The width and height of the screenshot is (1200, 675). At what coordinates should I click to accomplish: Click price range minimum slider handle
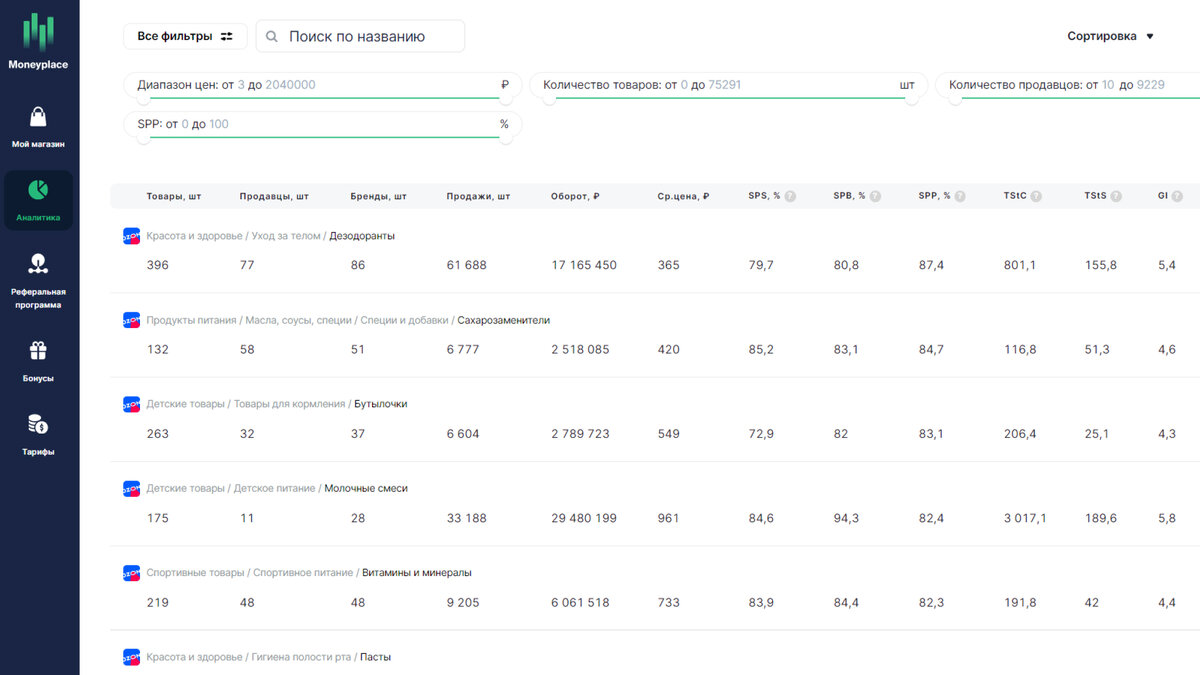[144, 97]
